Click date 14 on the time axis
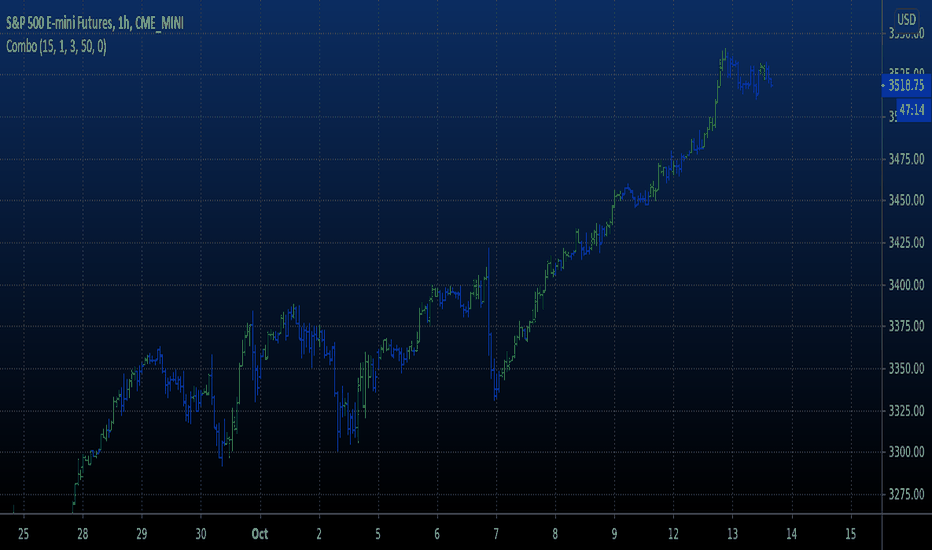 (x=792, y=534)
